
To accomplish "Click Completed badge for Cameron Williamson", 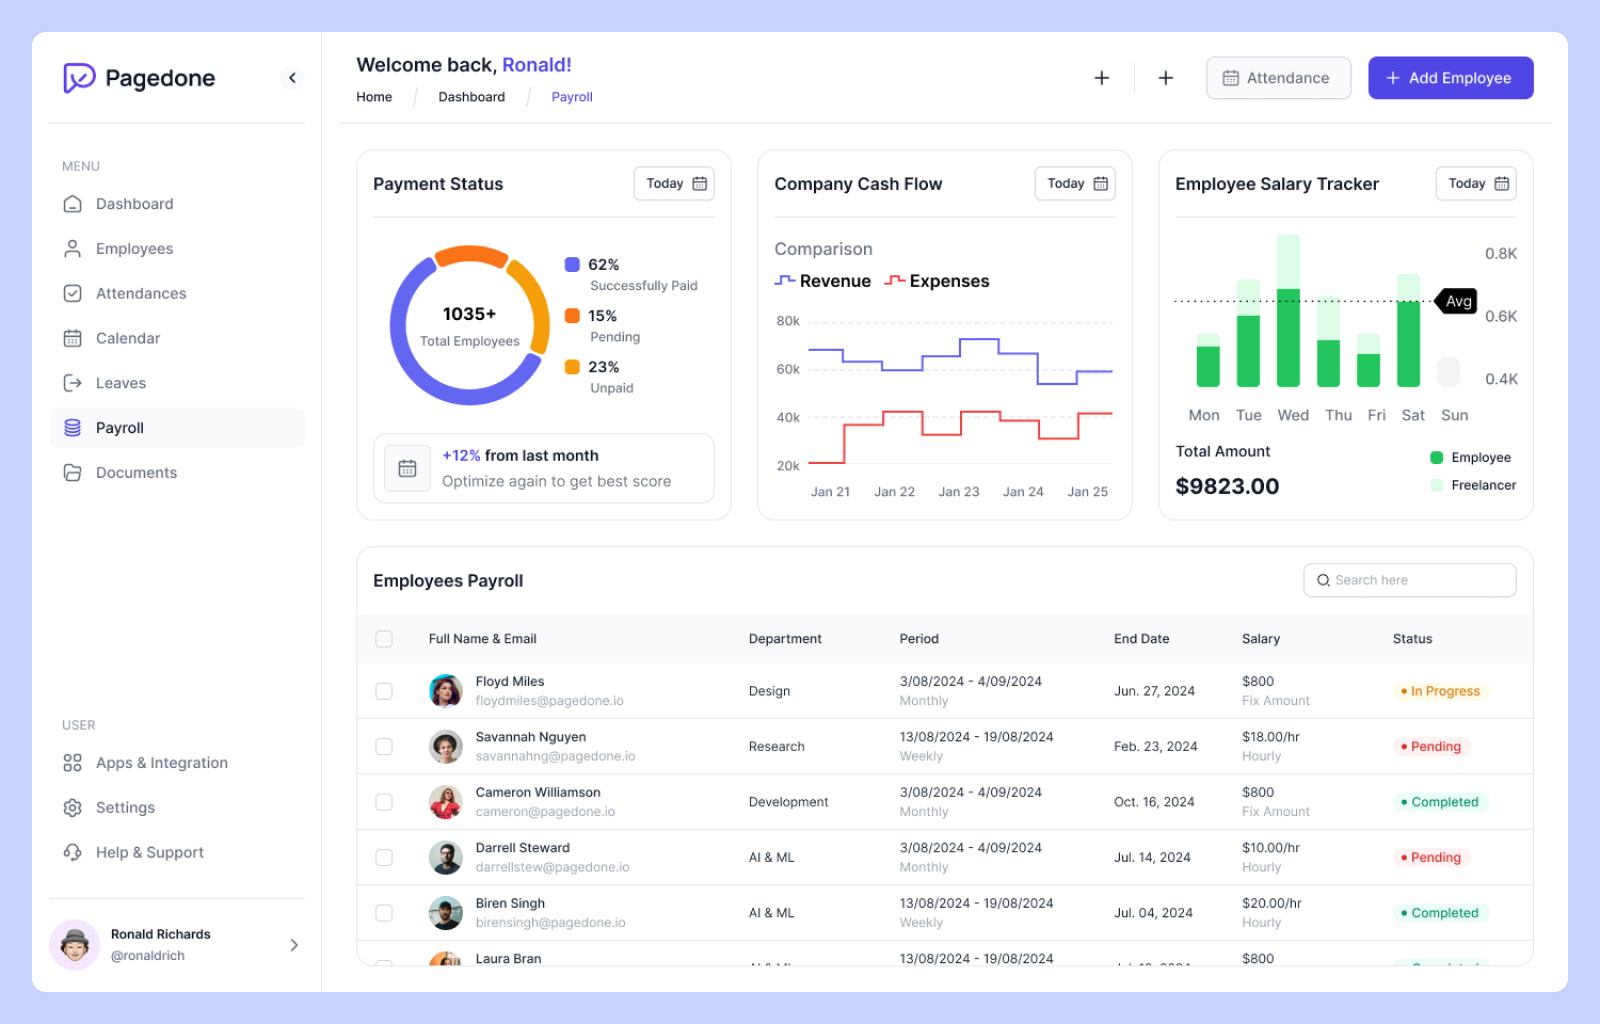I will point(1440,802).
